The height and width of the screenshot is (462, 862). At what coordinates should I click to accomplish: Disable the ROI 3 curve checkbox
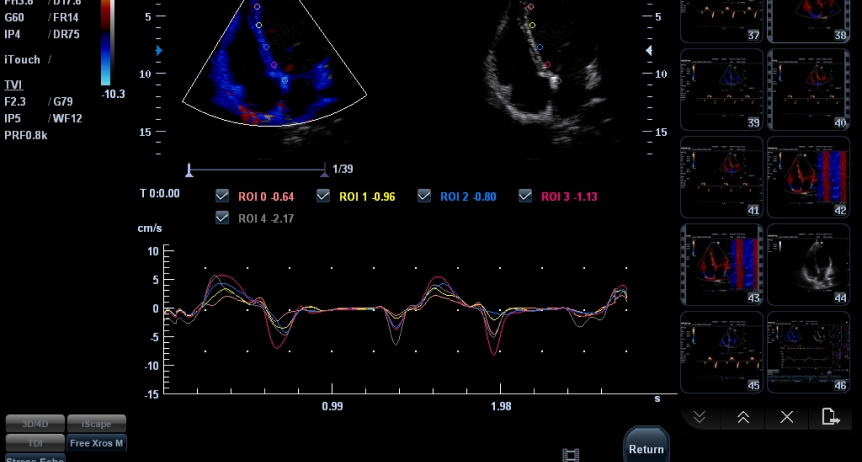coord(525,196)
